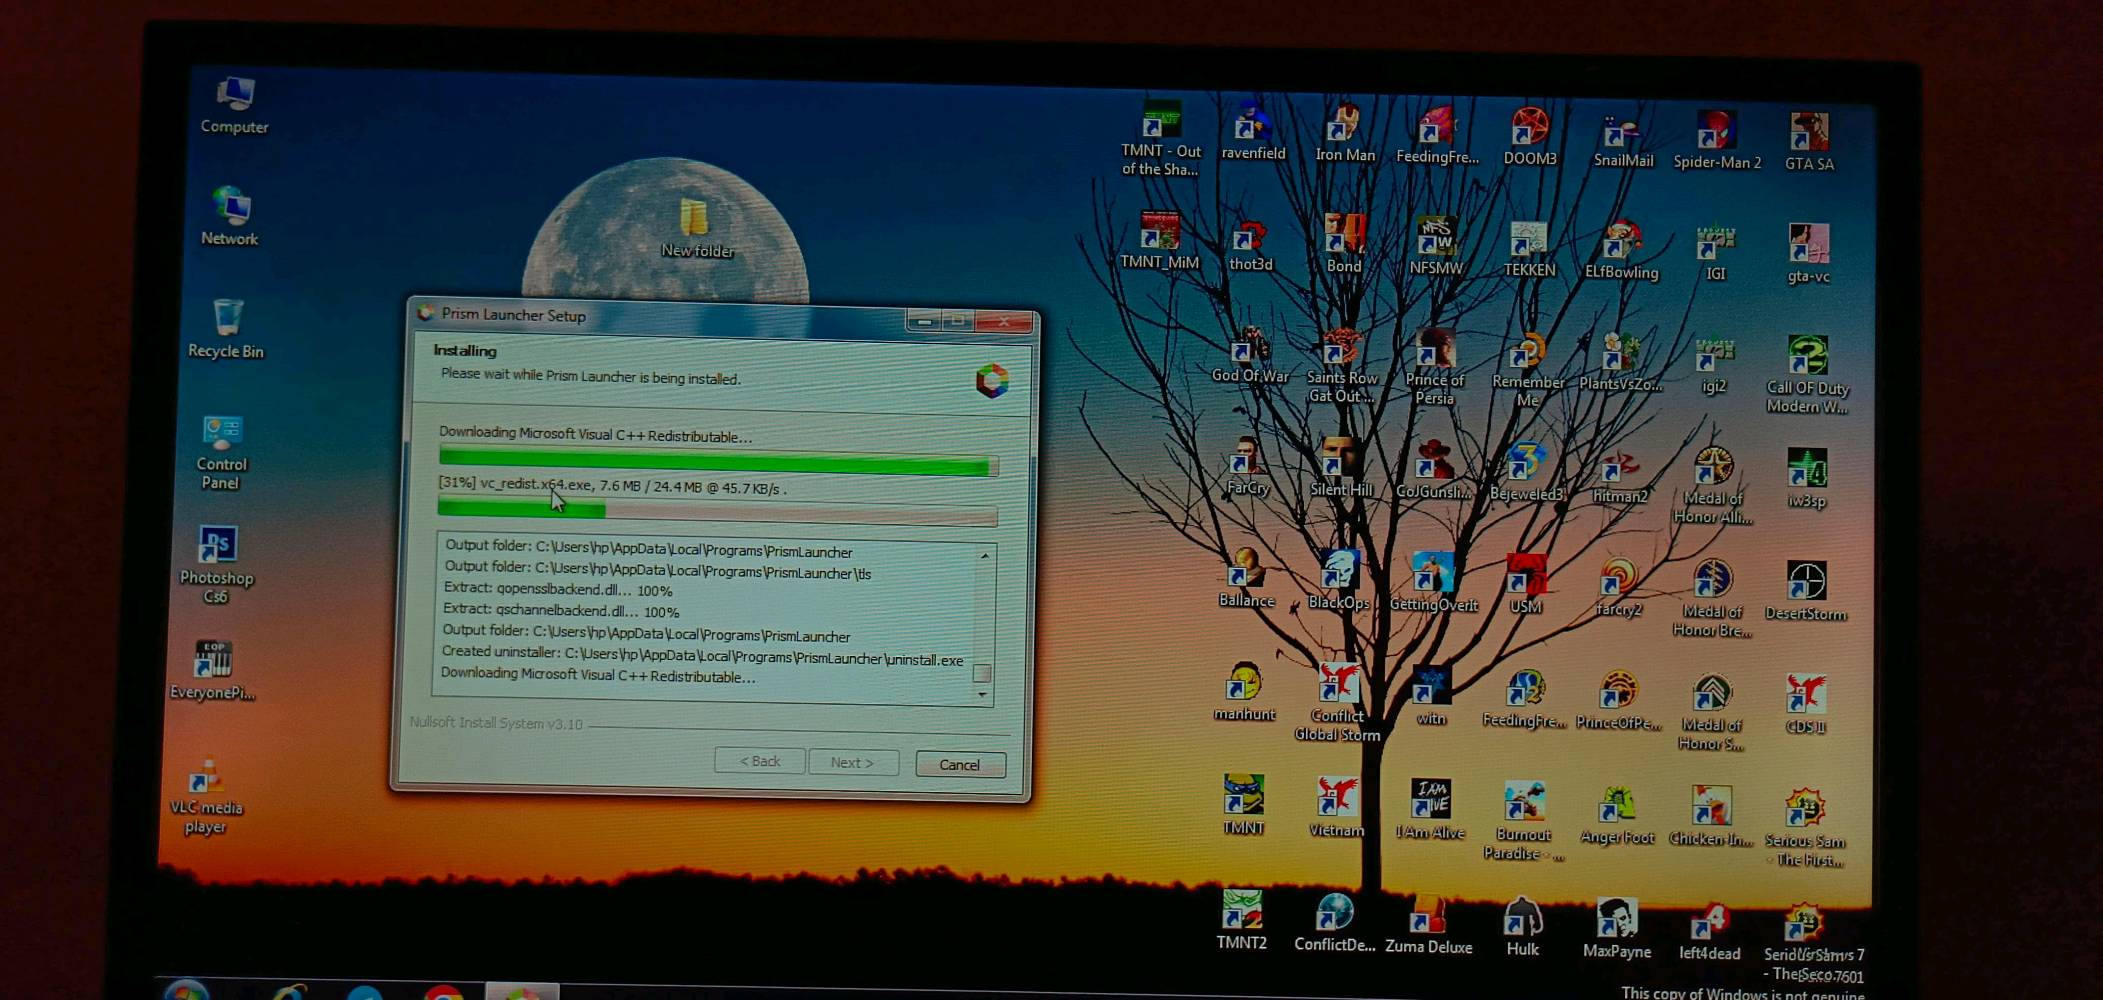Select the Prince of Persia shortcut
The image size is (2103, 1000).
click(1435, 367)
